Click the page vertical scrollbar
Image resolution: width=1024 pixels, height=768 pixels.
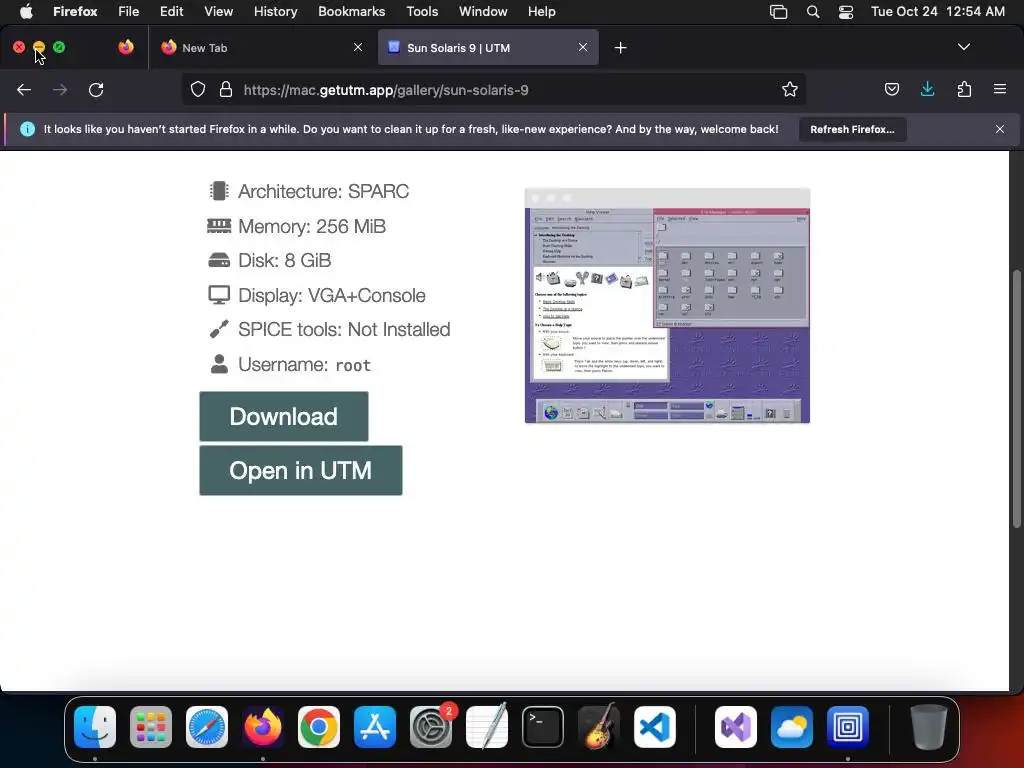pos(1016,398)
